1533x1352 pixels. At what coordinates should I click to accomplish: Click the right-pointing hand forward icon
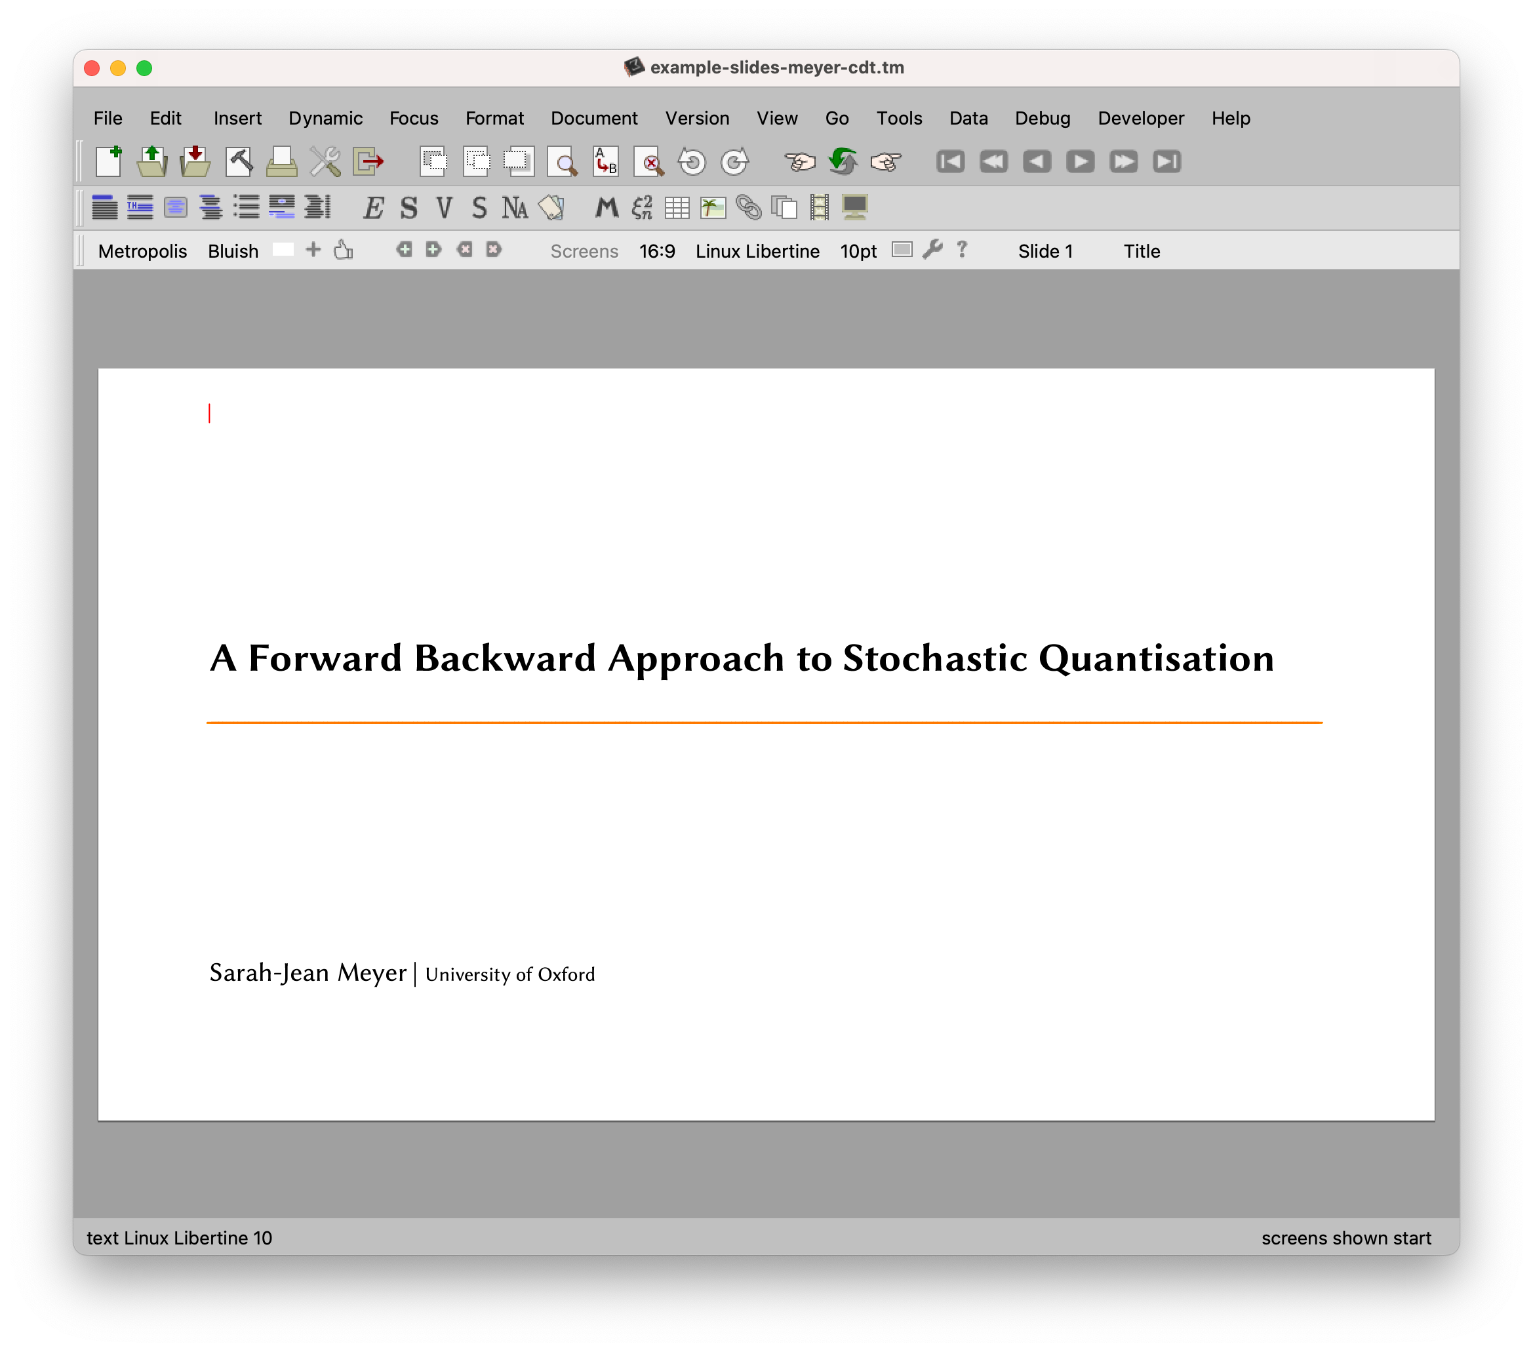coord(886,161)
